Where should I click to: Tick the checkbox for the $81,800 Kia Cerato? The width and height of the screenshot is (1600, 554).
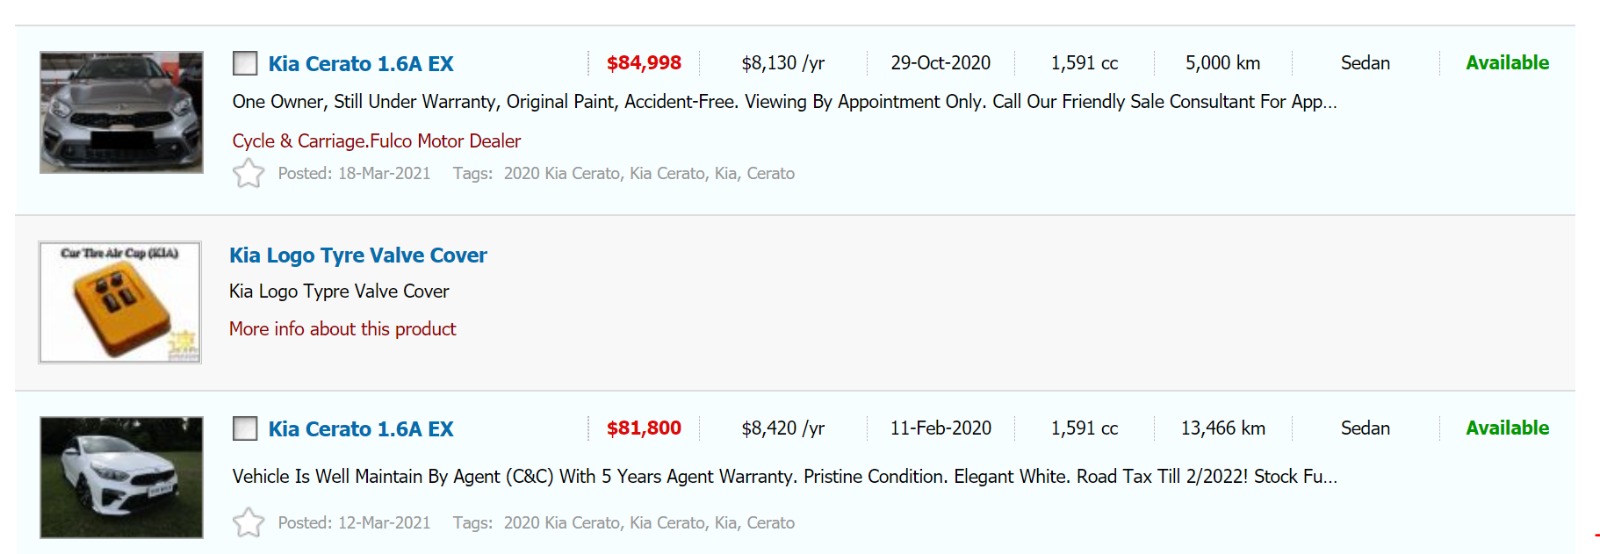[x=245, y=429]
